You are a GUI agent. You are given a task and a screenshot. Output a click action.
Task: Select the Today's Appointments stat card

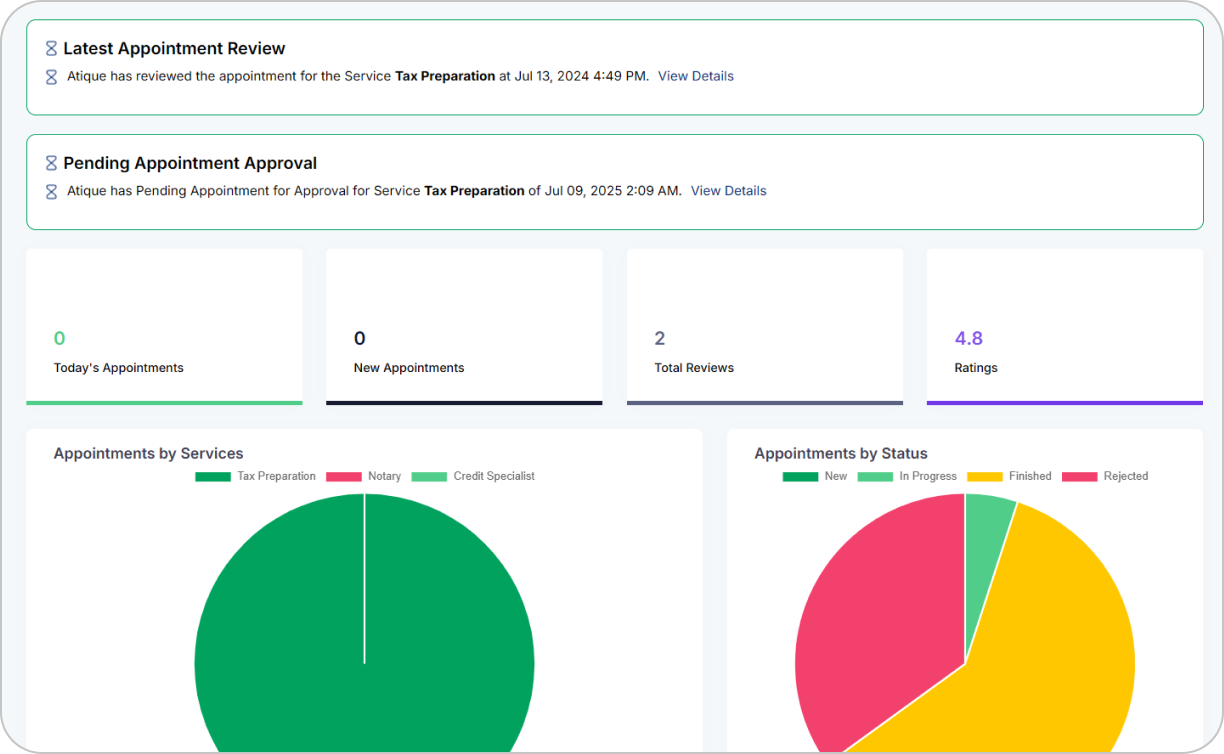click(x=164, y=327)
